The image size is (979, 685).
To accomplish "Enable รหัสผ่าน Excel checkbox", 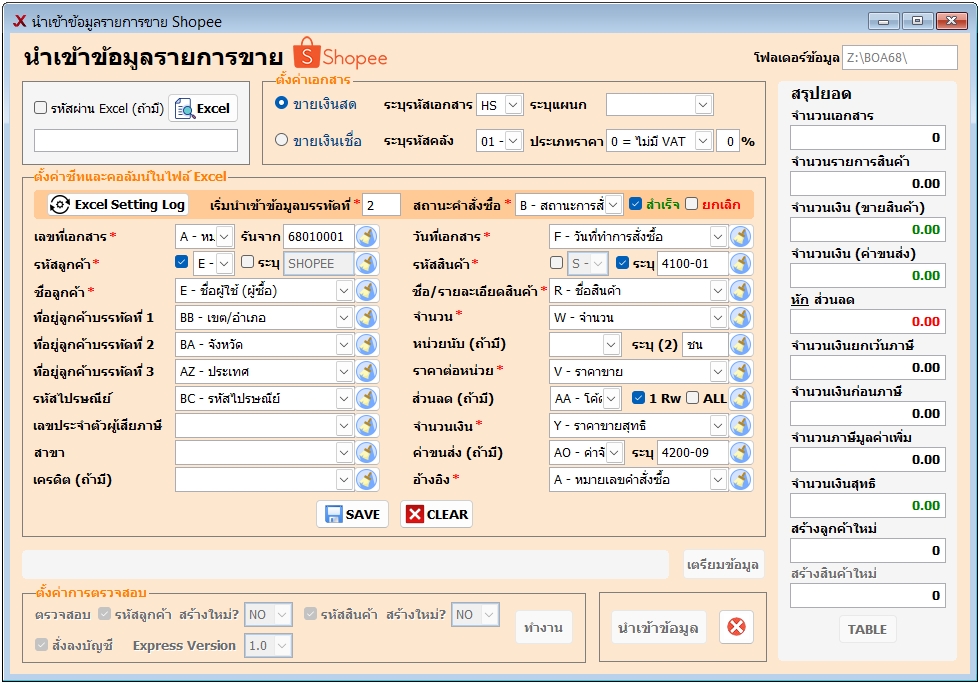I will pyautogui.click(x=41, y=108).
